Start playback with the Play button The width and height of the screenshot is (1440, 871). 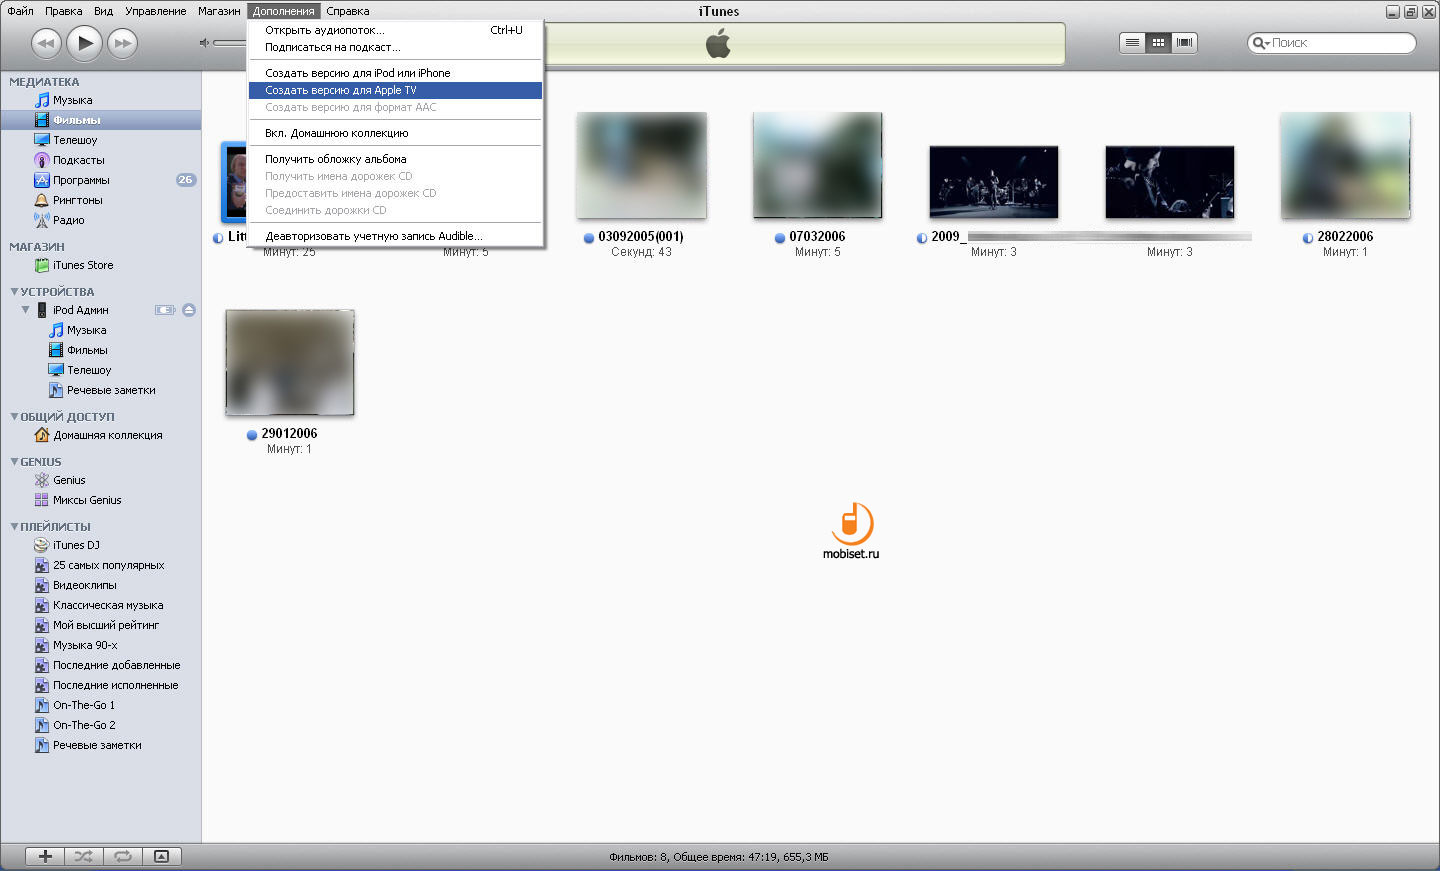pyautogui.click(x=85, y=43)
